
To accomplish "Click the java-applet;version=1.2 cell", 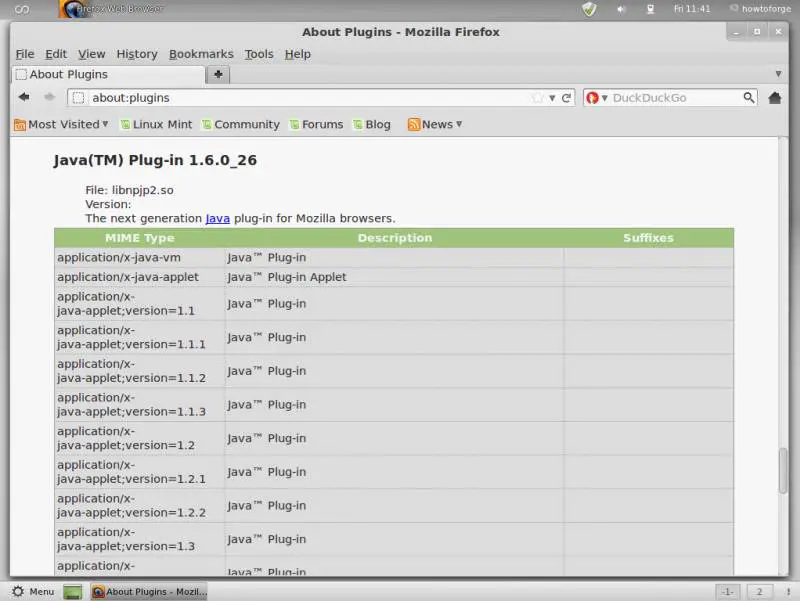I will click(x=140, y=438).
